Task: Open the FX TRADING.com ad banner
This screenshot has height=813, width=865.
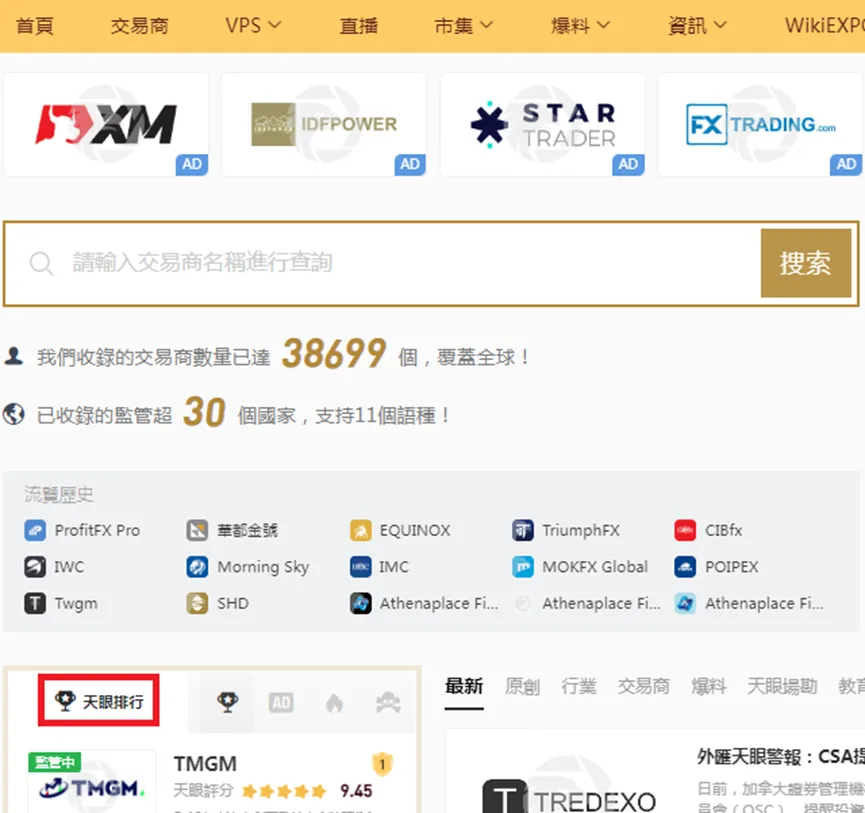Action: tap(760, 125)
